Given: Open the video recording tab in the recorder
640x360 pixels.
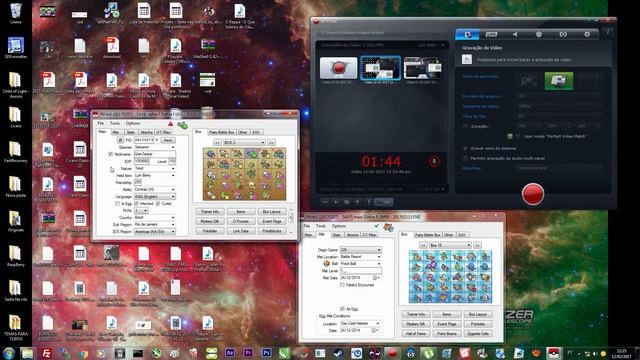Looking at the screenshot, I should 467,35.
